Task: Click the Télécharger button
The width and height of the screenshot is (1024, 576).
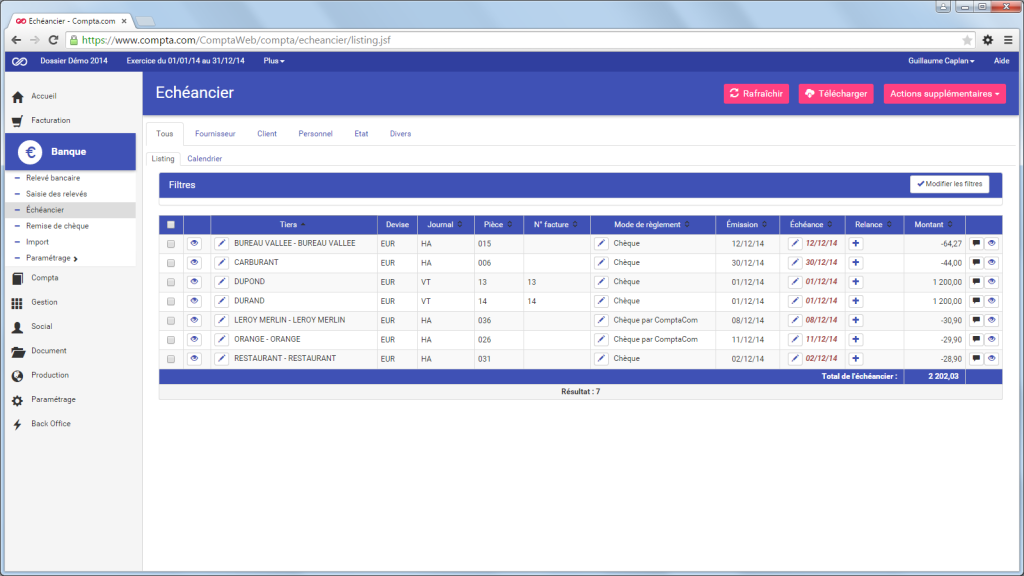Action: pyautogui.click(x=836, y=94)
